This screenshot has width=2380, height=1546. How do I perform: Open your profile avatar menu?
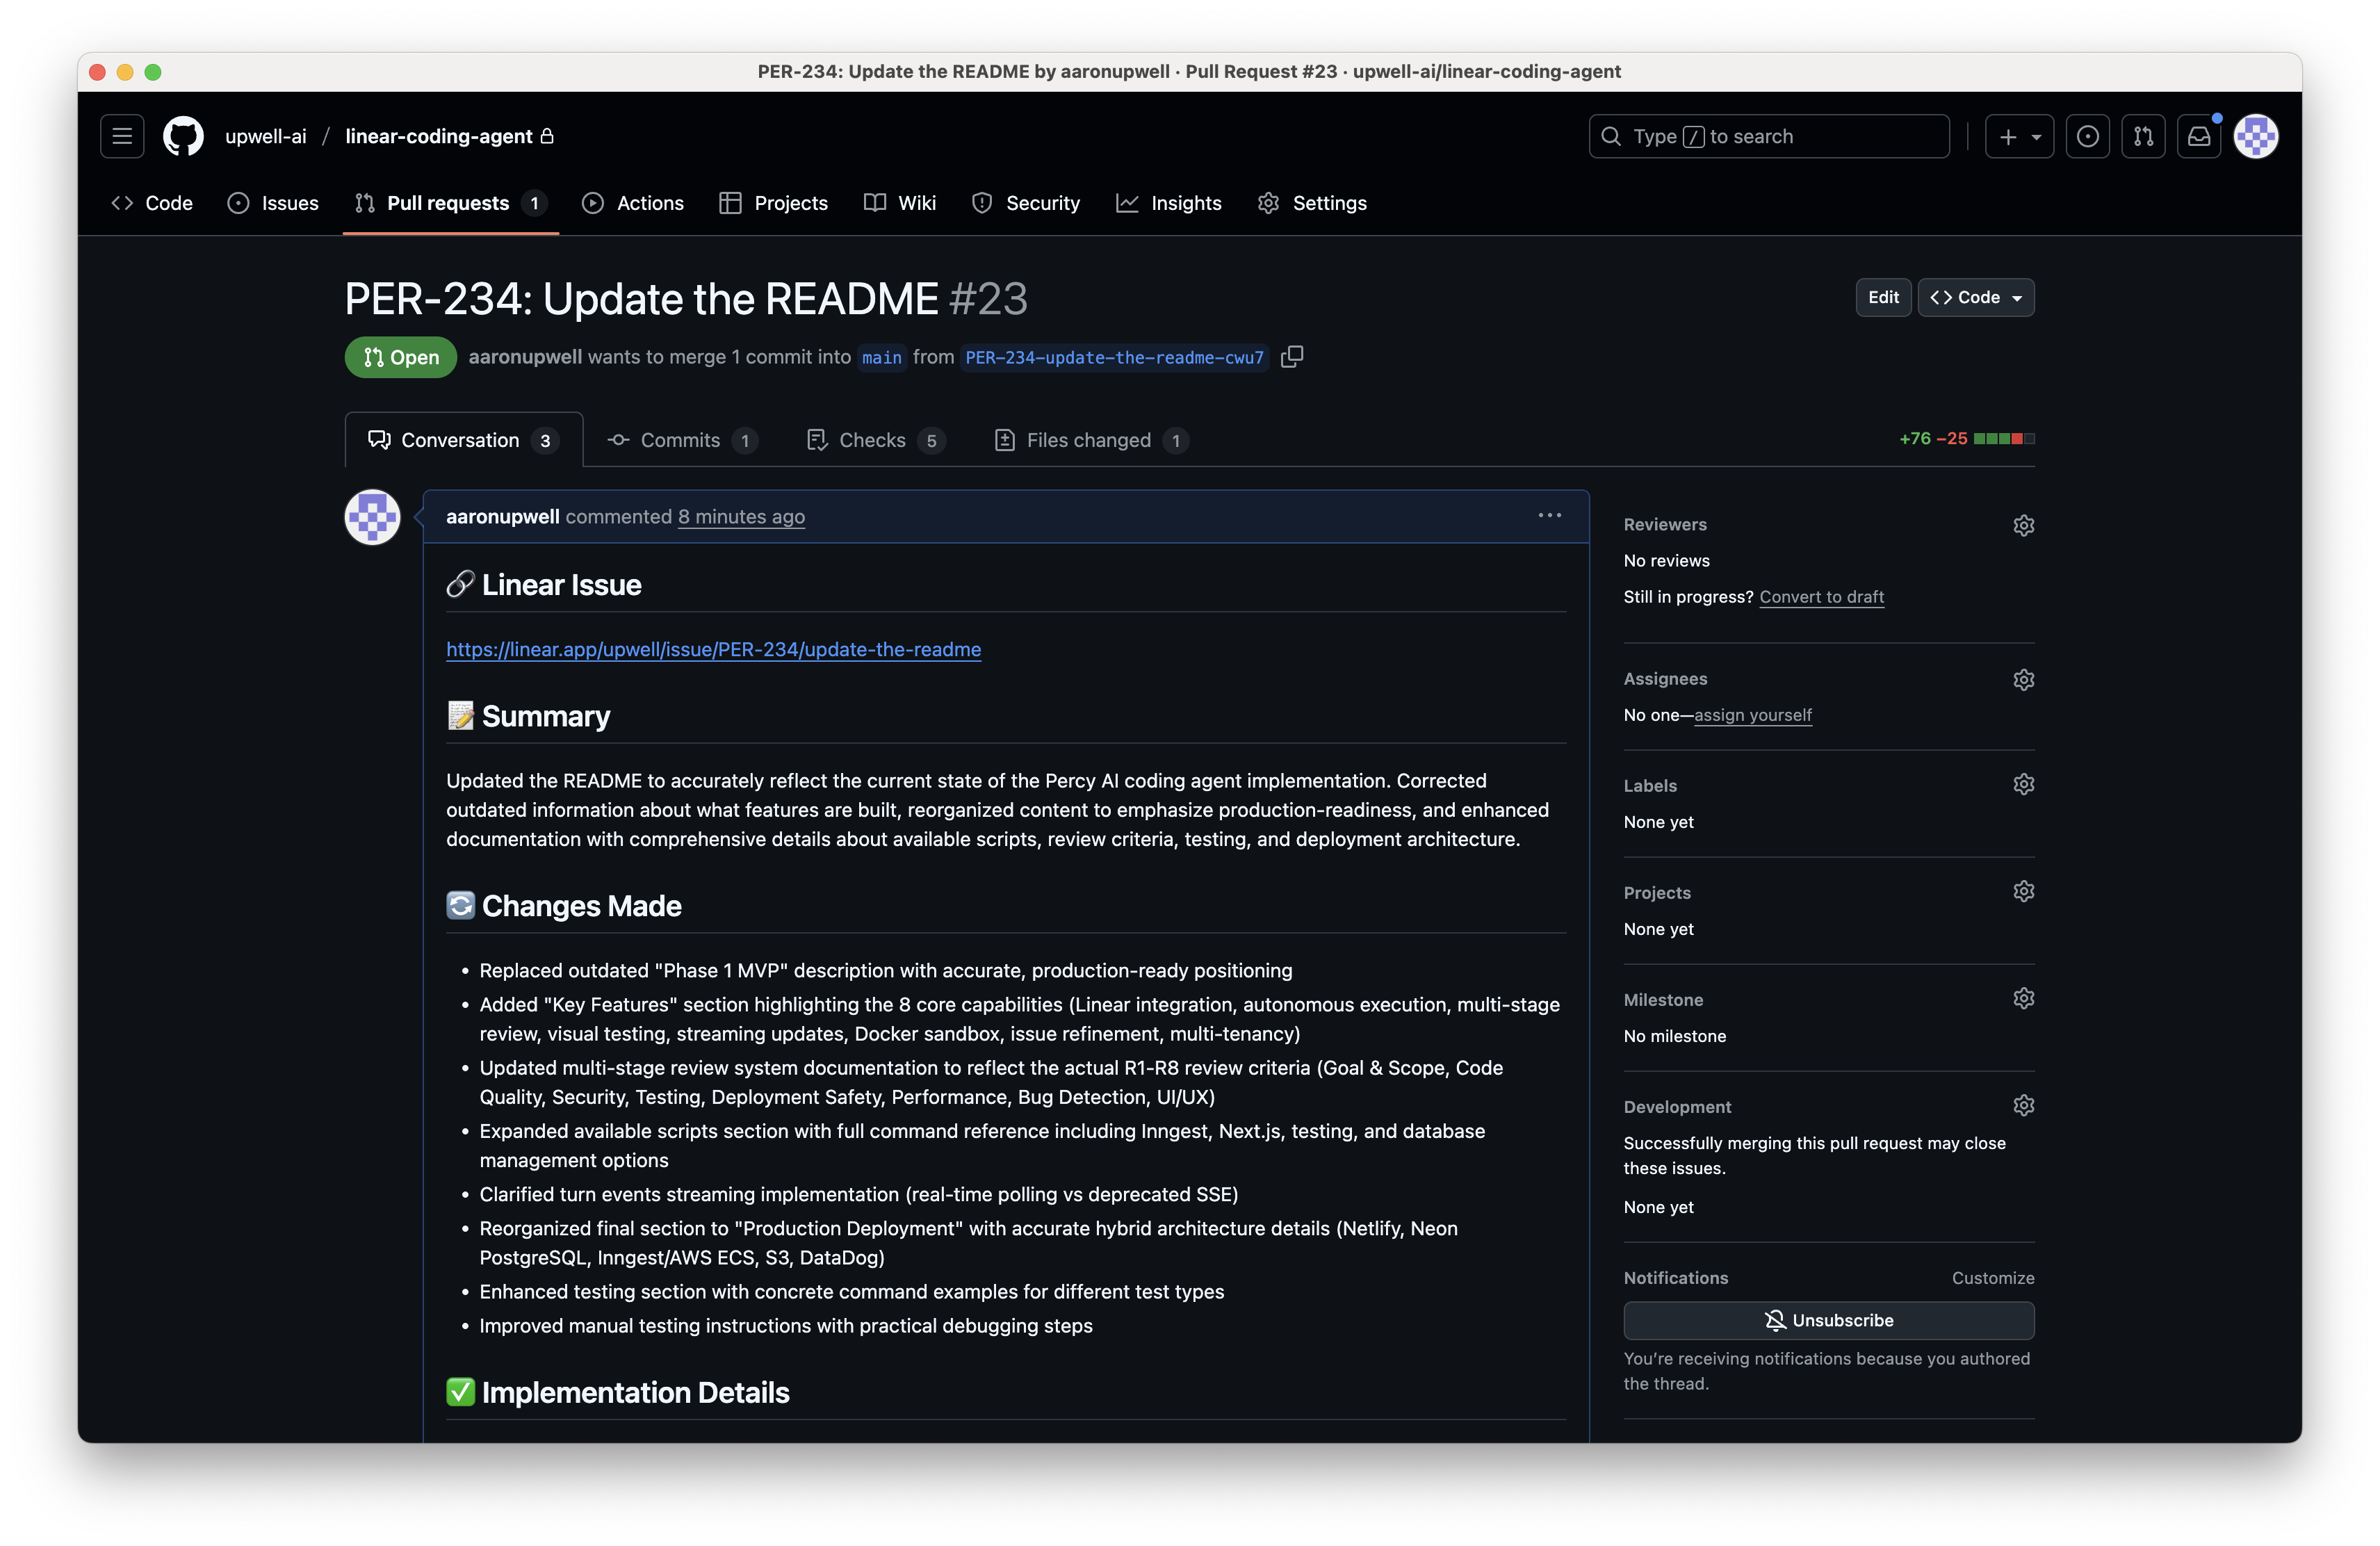(2255, 136)
